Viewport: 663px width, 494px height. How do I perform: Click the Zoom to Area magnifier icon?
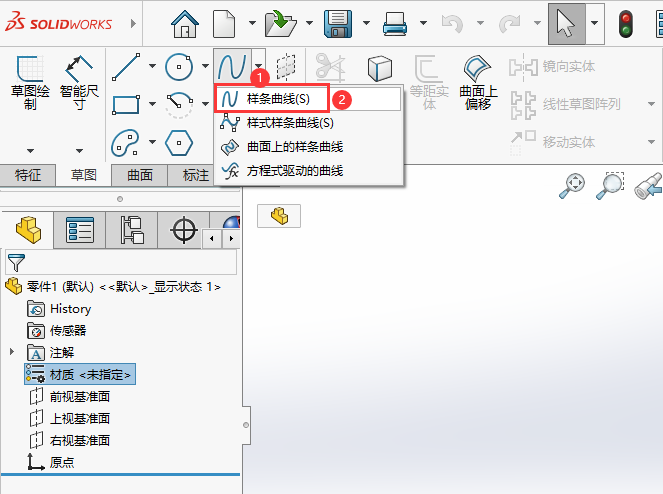tap(610, 185)
